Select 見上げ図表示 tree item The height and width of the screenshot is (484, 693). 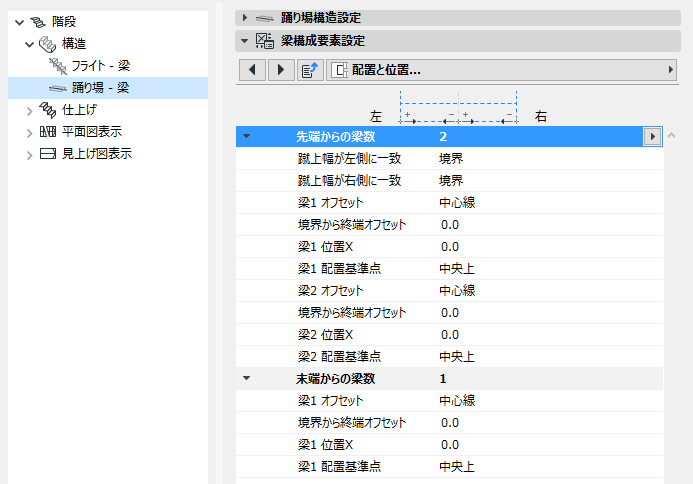pos(97,154)
